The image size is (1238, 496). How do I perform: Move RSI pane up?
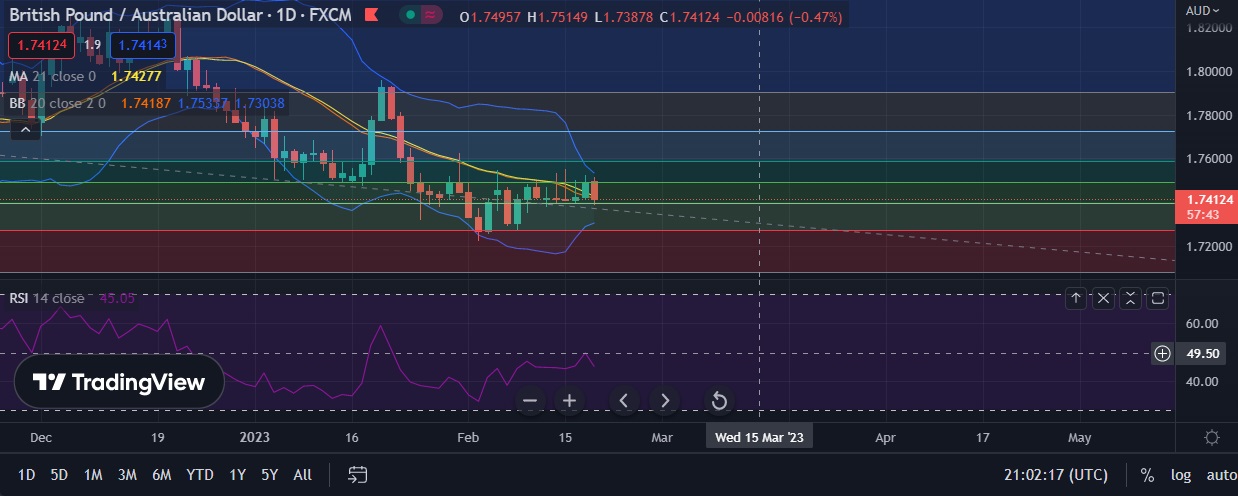point(1076,298)
